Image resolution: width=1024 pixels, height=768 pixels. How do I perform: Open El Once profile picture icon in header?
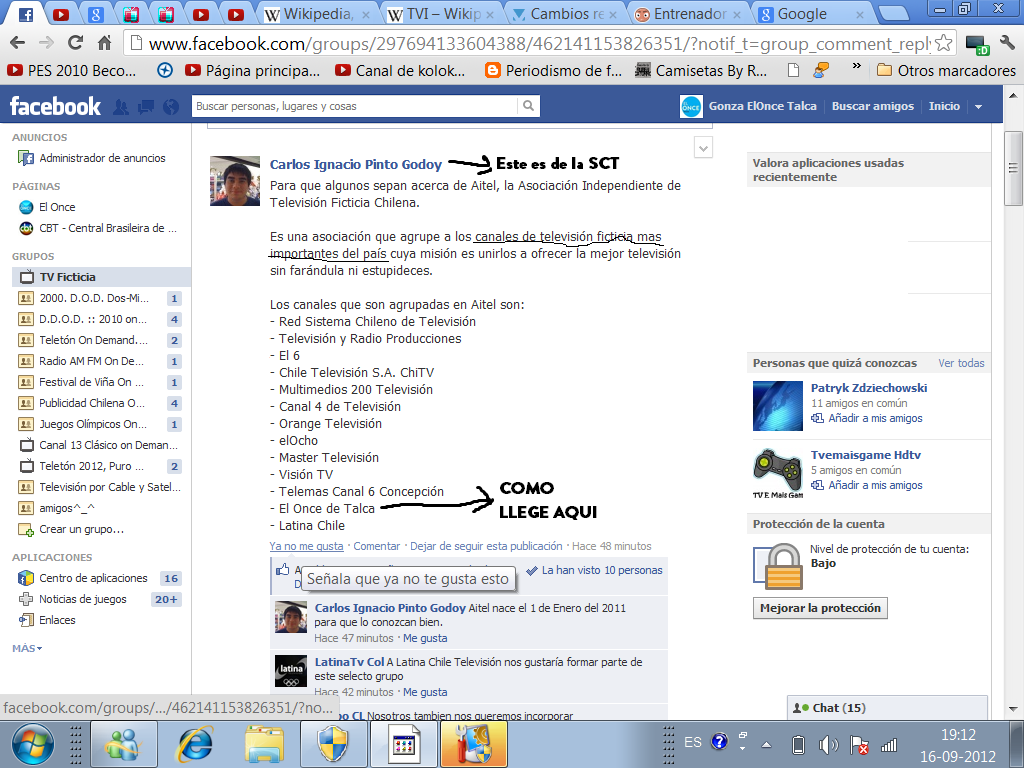click(691, 106)
